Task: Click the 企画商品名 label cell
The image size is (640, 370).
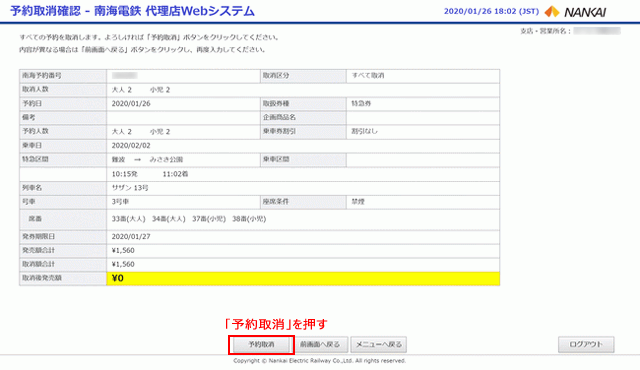Action: 303,117
